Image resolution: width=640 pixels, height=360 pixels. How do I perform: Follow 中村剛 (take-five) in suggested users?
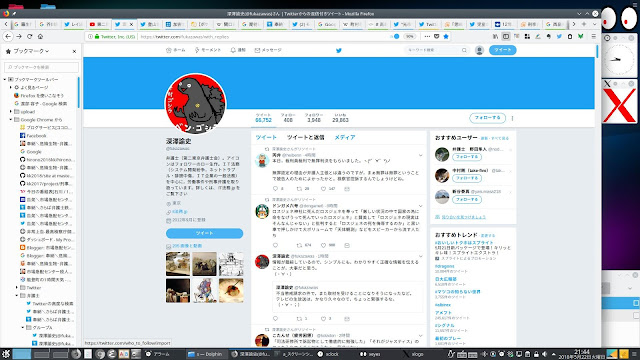467,178
